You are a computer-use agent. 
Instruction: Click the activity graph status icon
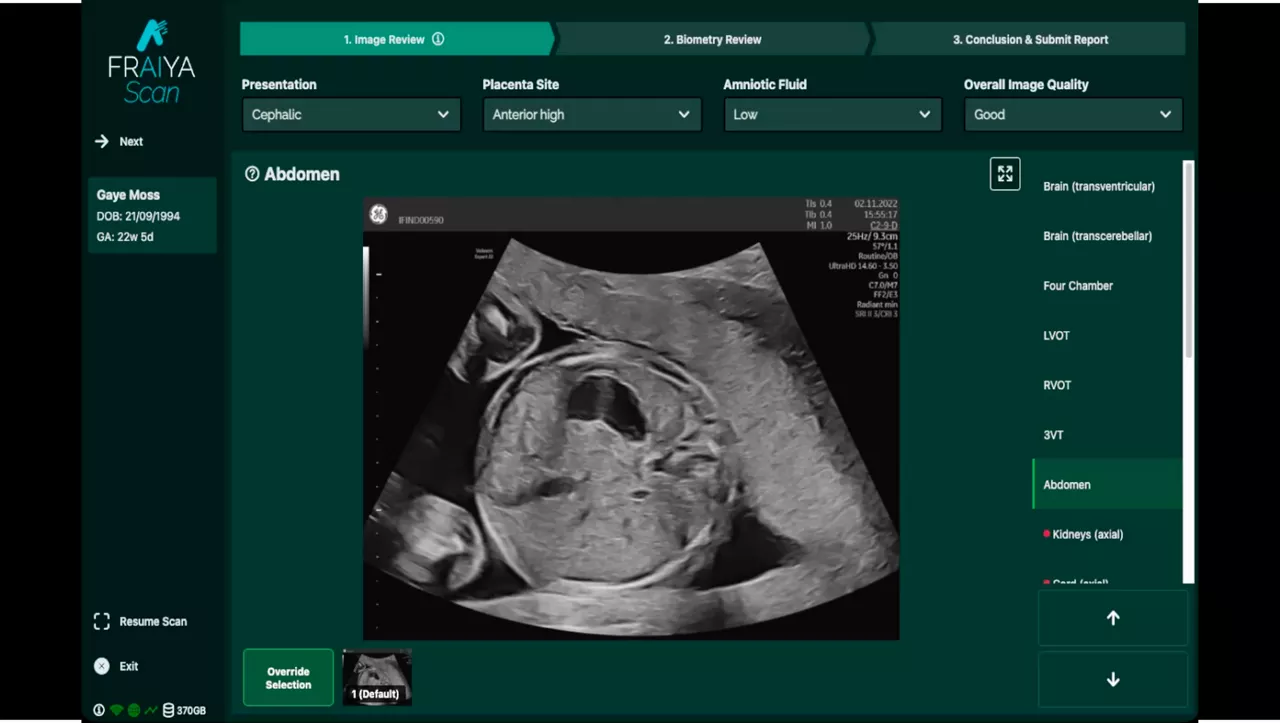coord(150,710)
